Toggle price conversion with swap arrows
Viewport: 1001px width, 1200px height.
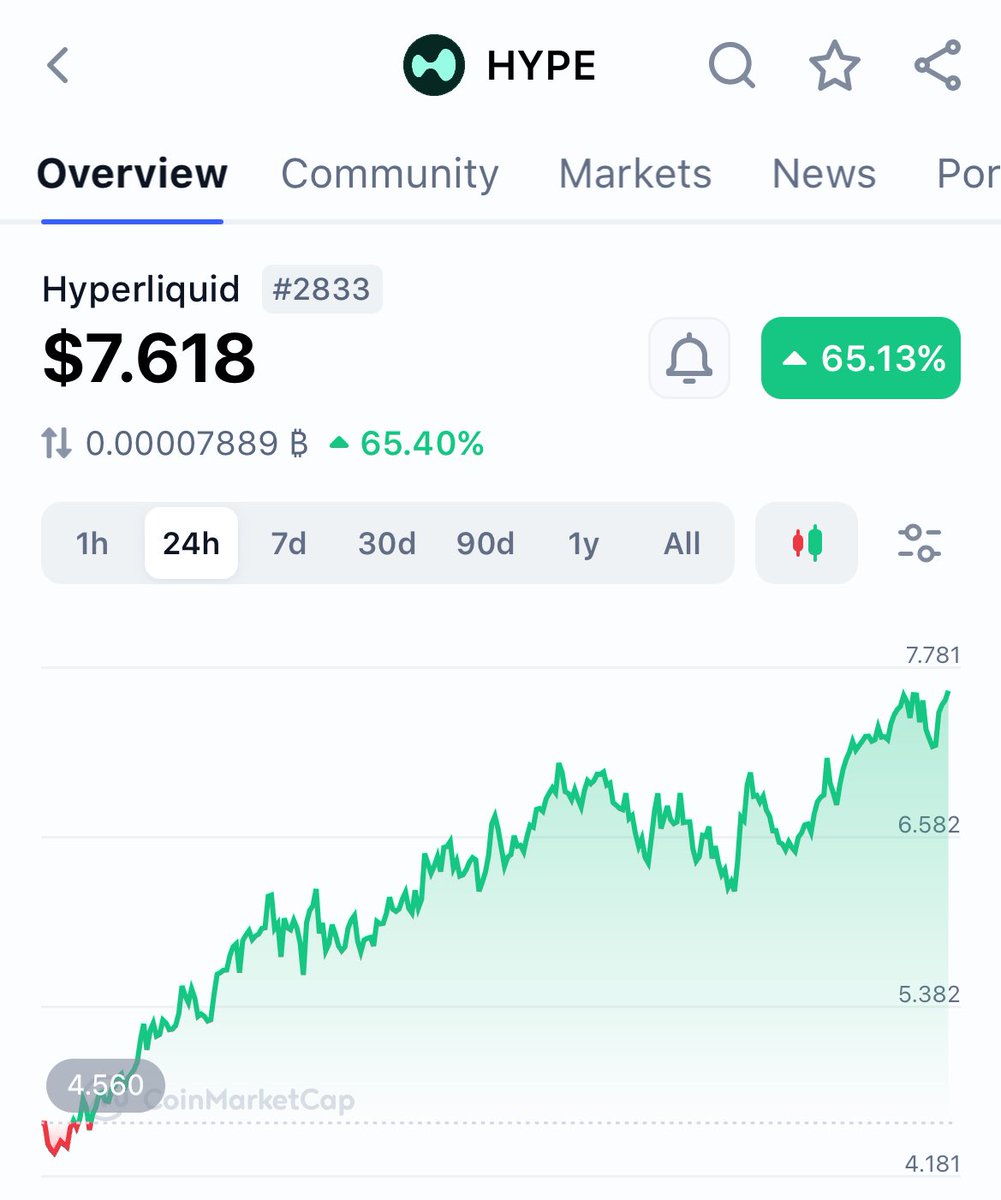[x=57, y=442]
